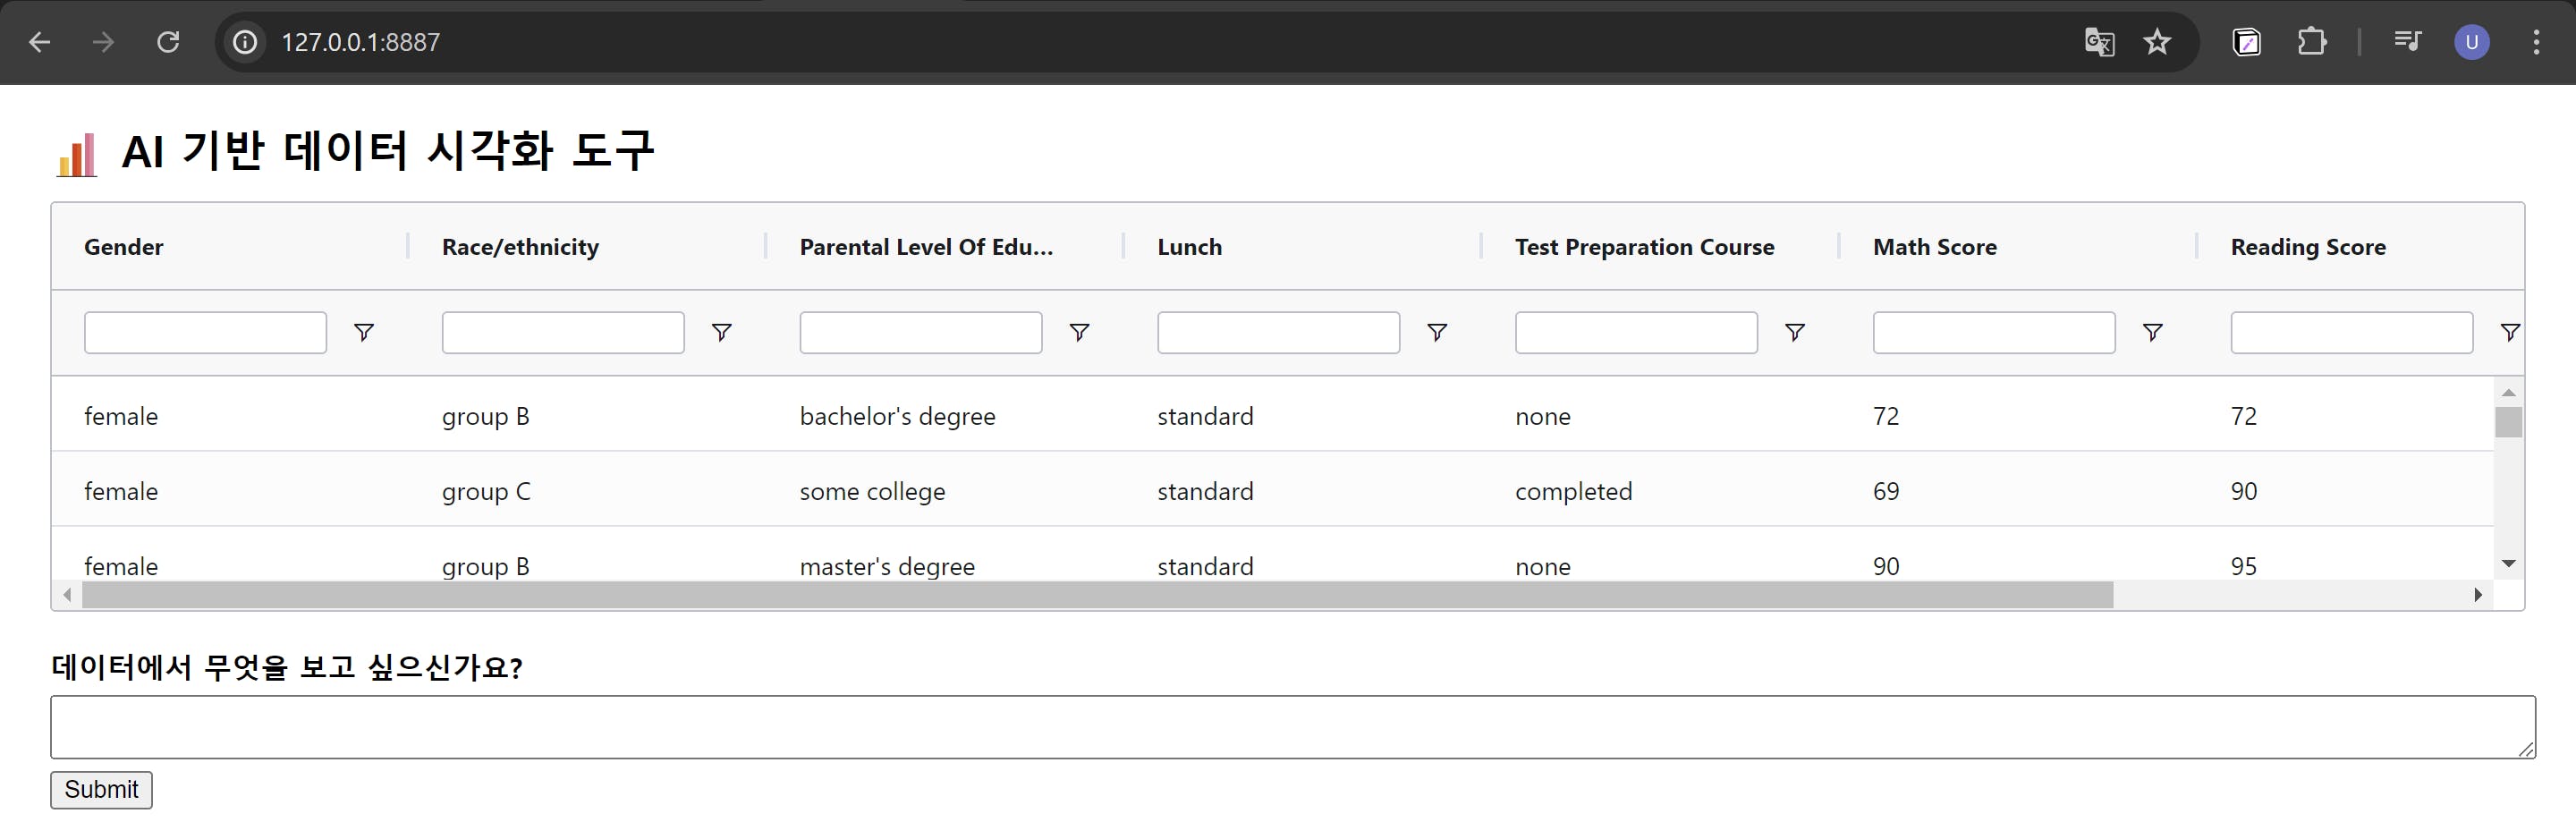Screen dimensions: 2576x839
Task: Click the Test Preparation Course filter icon
Action: pyautogui.click(x=1795, y=332)
